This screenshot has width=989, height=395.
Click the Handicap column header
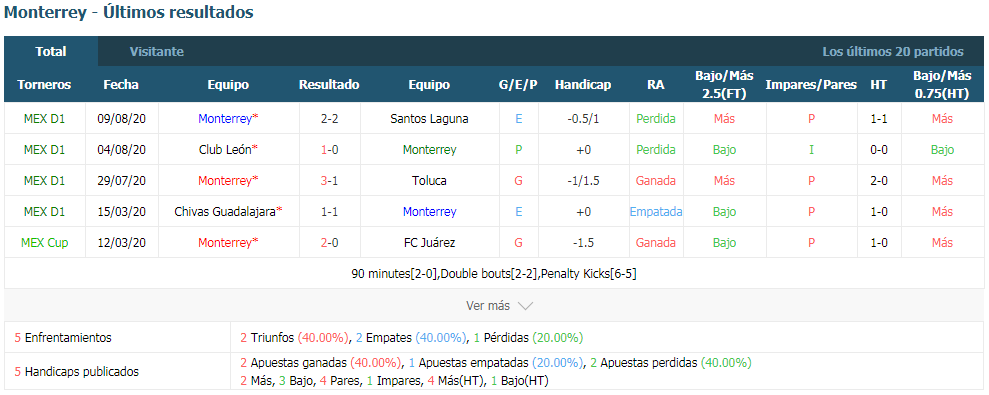[583, 85]
